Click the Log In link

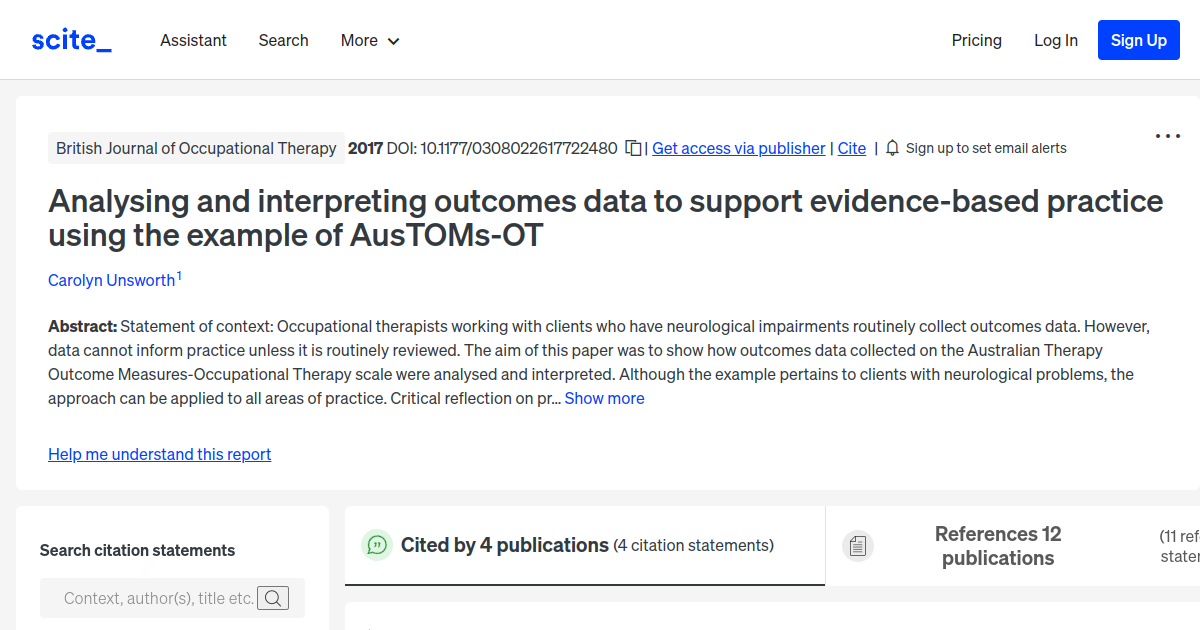coord(1056,40)
